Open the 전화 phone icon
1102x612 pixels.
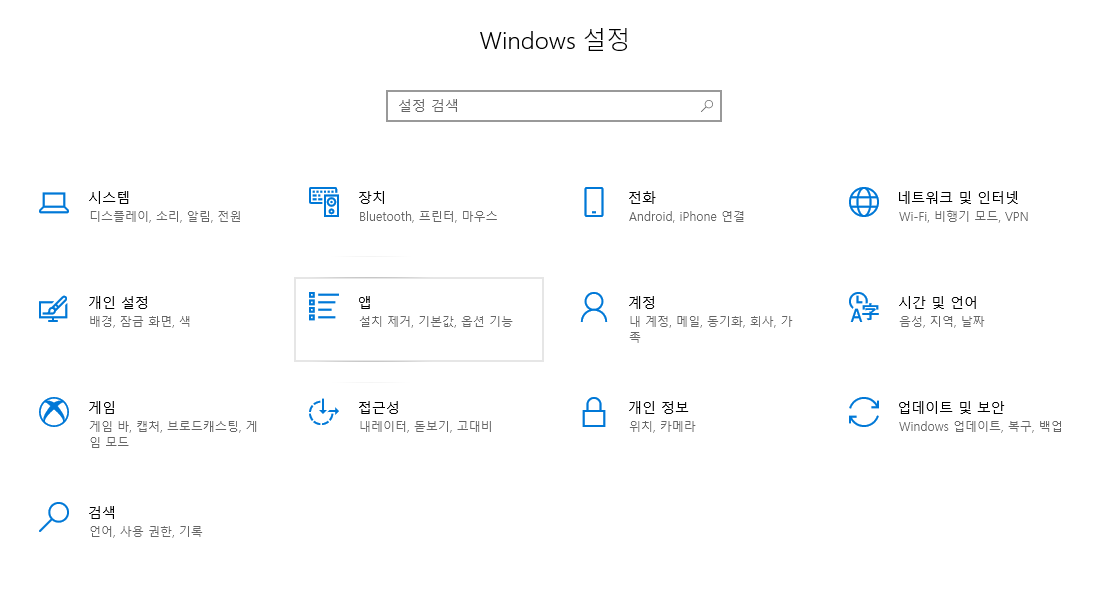(594, 202)
